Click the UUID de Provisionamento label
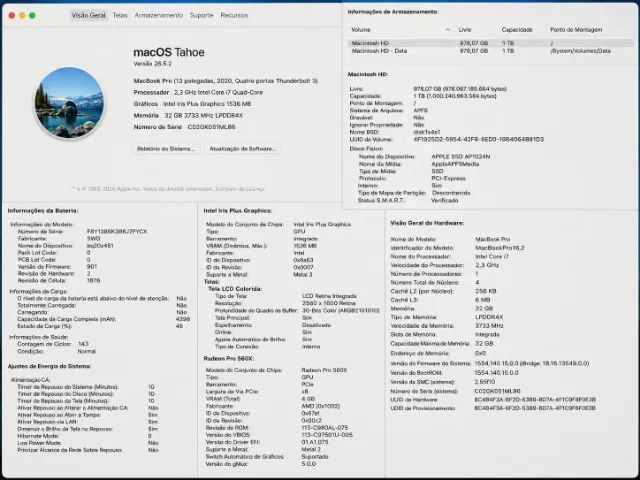This screenshot has height=480, width=640. pos(422,408)
